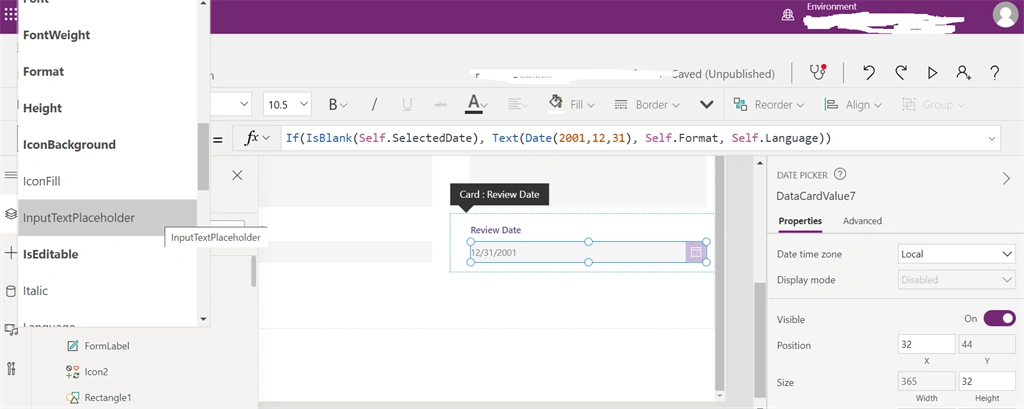Click the Redo arrow icon

pos(901,73)
